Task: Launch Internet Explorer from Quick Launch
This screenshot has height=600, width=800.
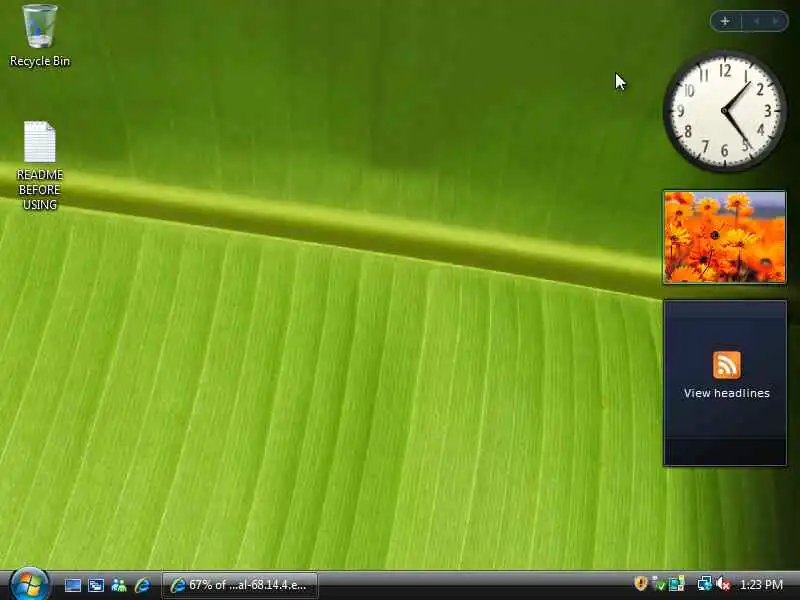Action: 142,585
